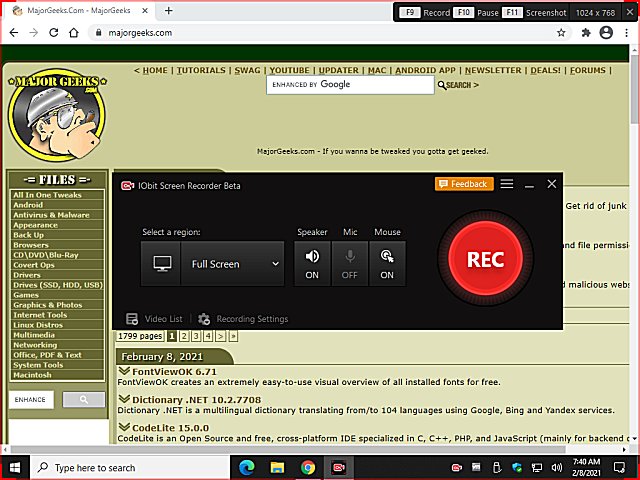The height and width of the screenshot is (480, 640).
Task: Click F10 Pause in capture bar
Action: (x=477, y=13)
